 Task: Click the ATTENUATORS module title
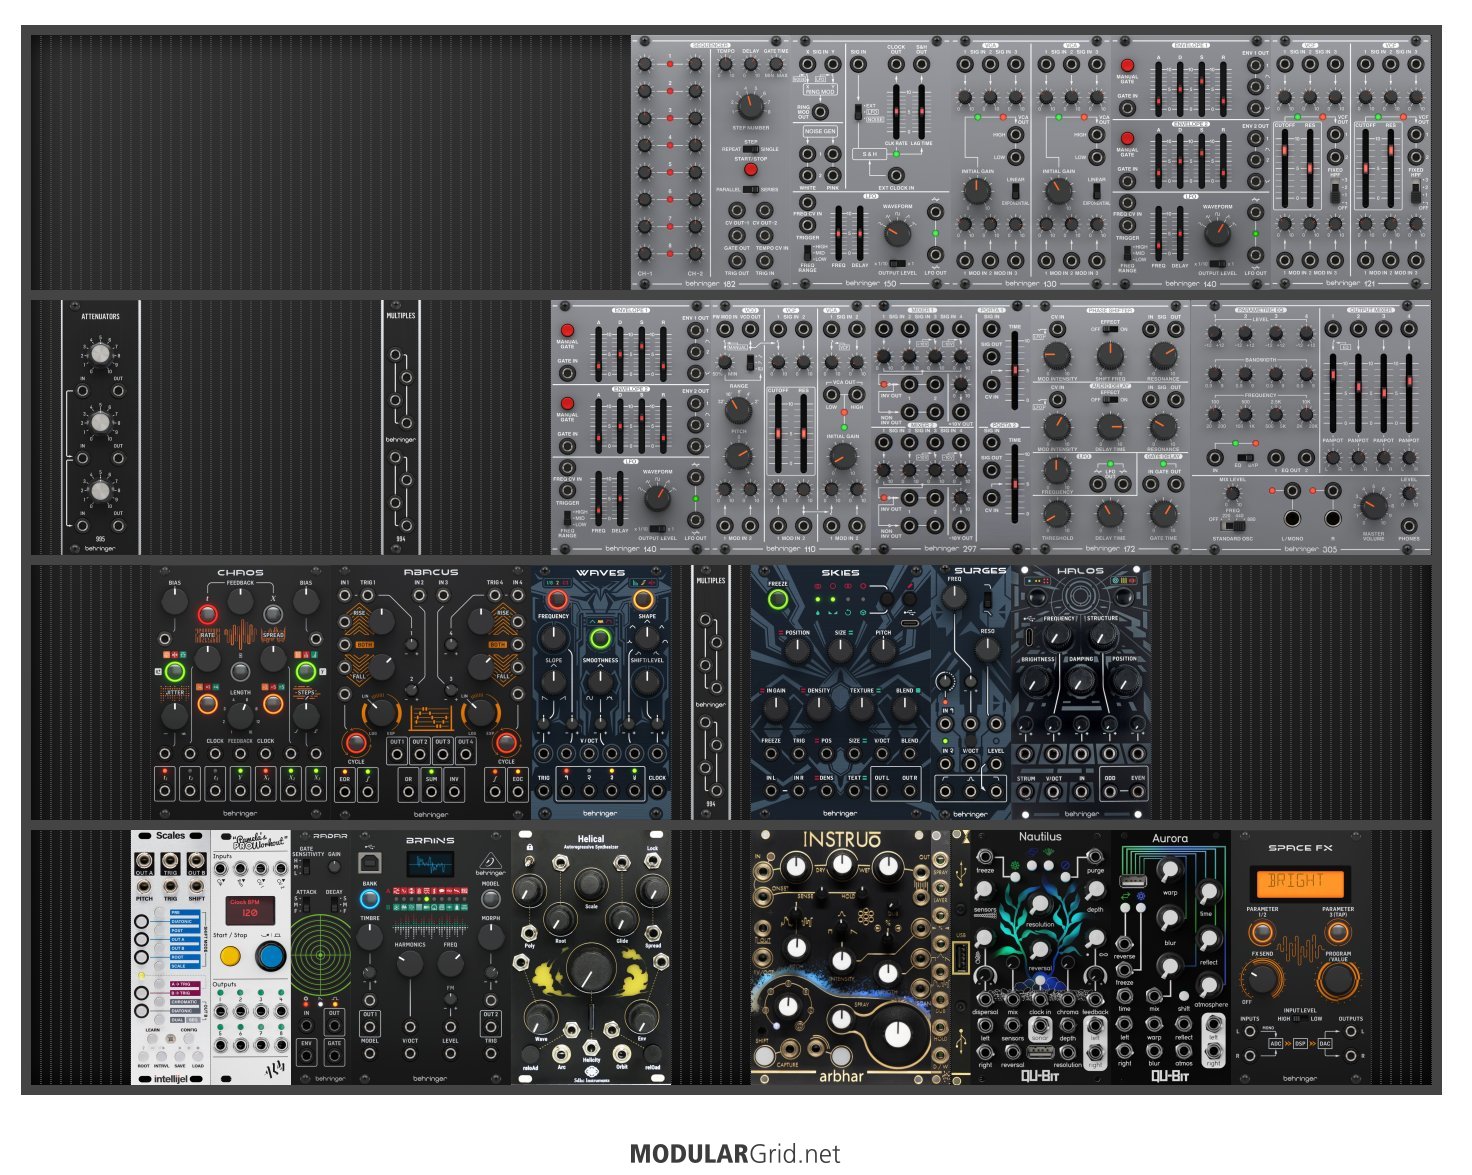point(100,317)
